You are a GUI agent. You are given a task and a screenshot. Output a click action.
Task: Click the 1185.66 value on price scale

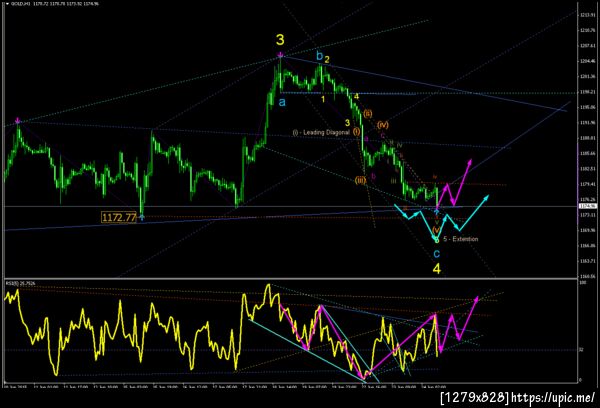pos(589,153)
